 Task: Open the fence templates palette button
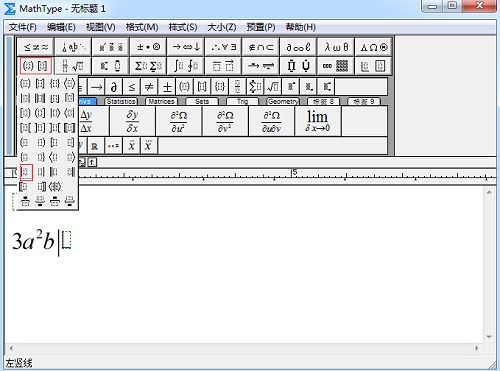click(36, 66)
